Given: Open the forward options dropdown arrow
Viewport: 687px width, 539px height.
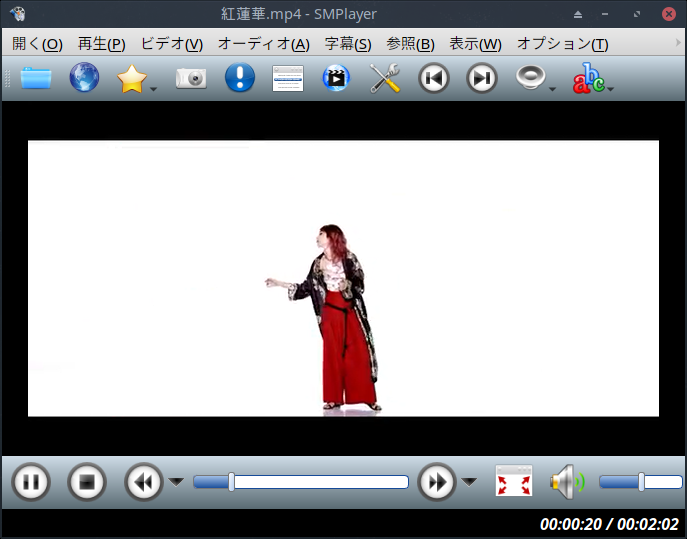Looking at the screenshot, I should point(469,482).
